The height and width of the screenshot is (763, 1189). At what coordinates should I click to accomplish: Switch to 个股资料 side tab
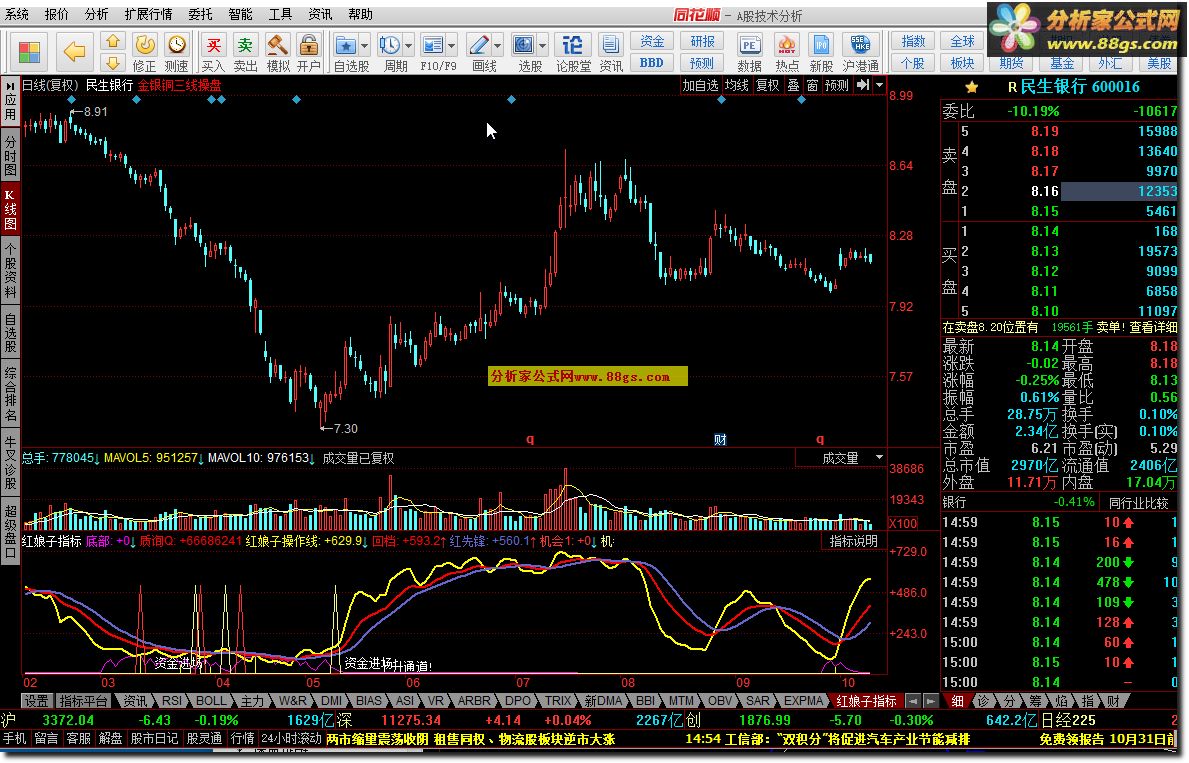[x=10, y=270]
